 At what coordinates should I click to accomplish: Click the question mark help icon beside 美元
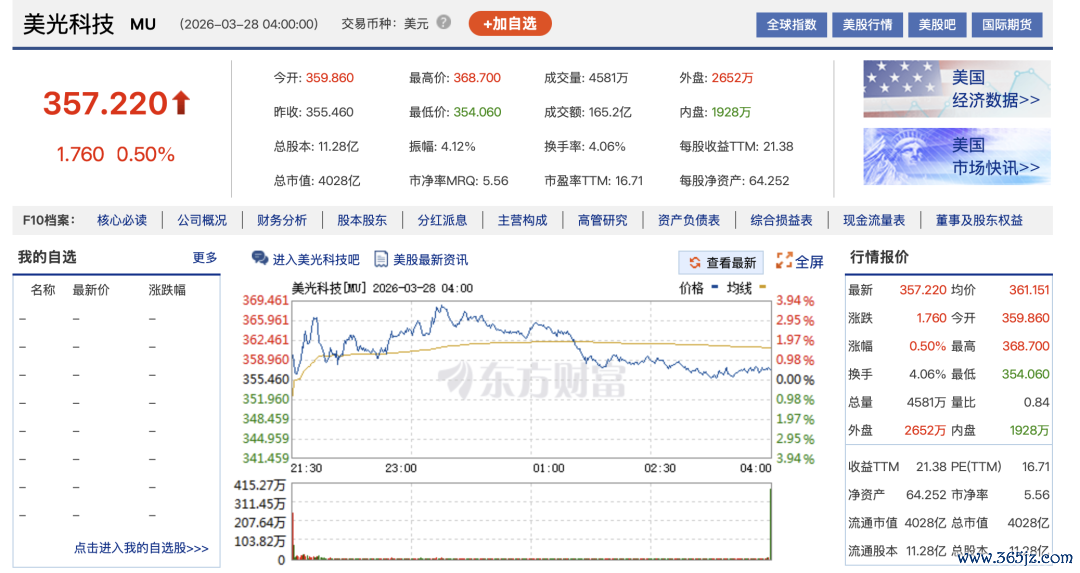tap(444, 23)
